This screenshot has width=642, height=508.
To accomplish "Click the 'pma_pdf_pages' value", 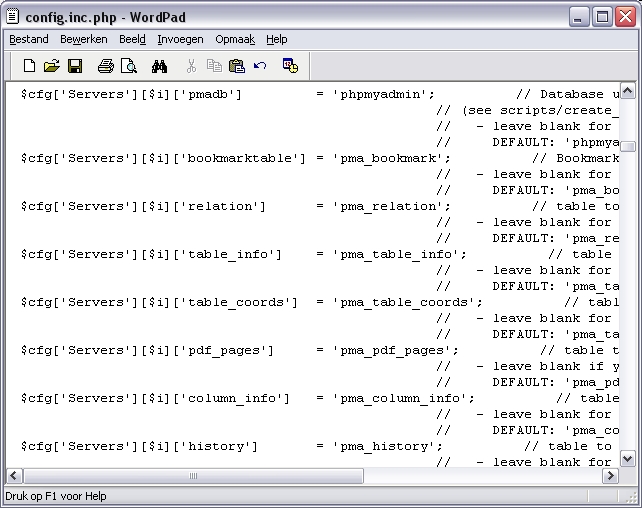I will coord(396,350).
